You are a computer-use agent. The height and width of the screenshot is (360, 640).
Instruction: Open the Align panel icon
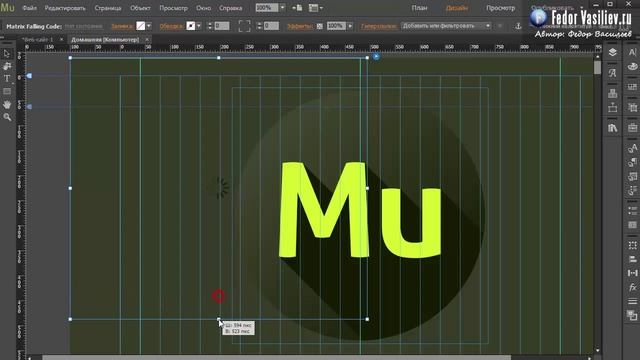click(x=632, y=259)
